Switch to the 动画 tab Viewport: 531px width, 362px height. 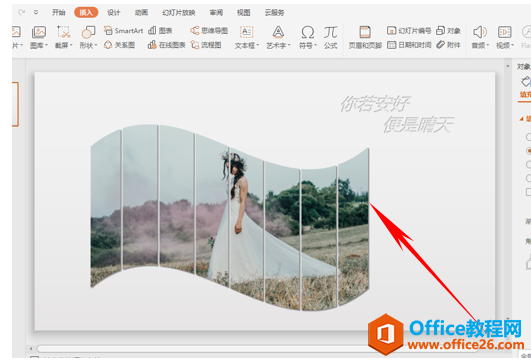click(x=141, y=13)
